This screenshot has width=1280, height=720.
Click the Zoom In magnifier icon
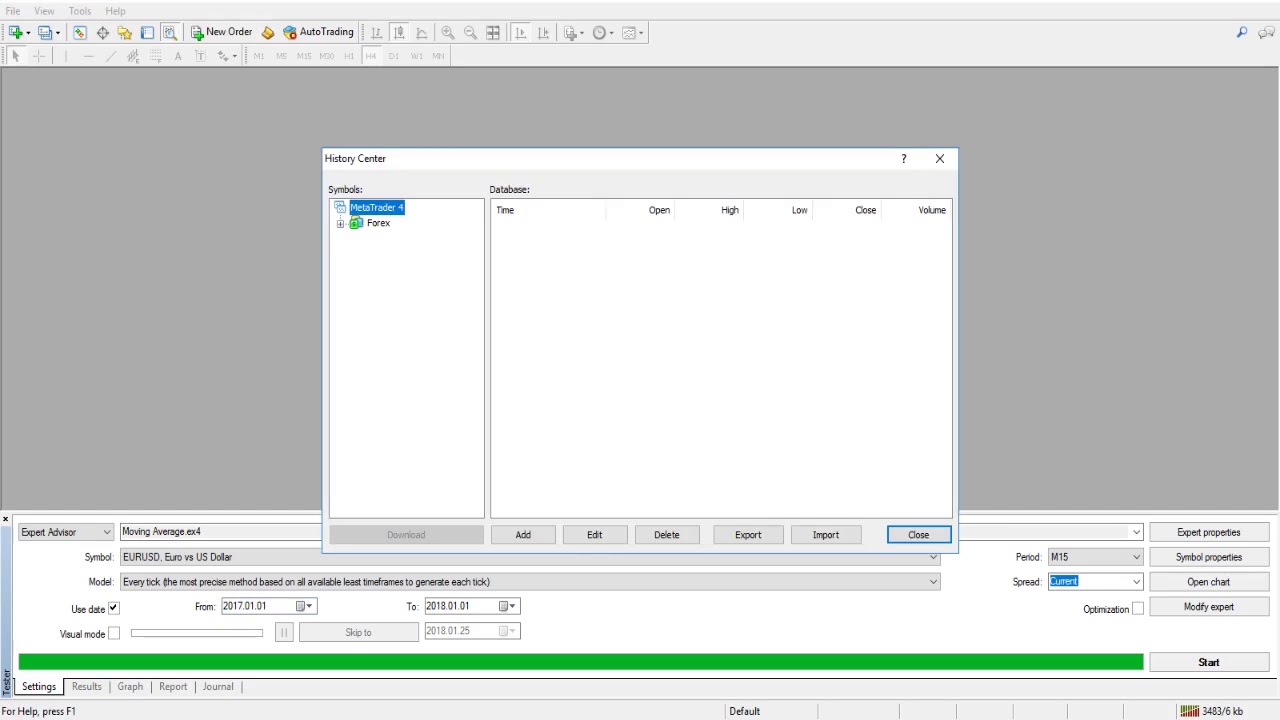click(448, 33)
